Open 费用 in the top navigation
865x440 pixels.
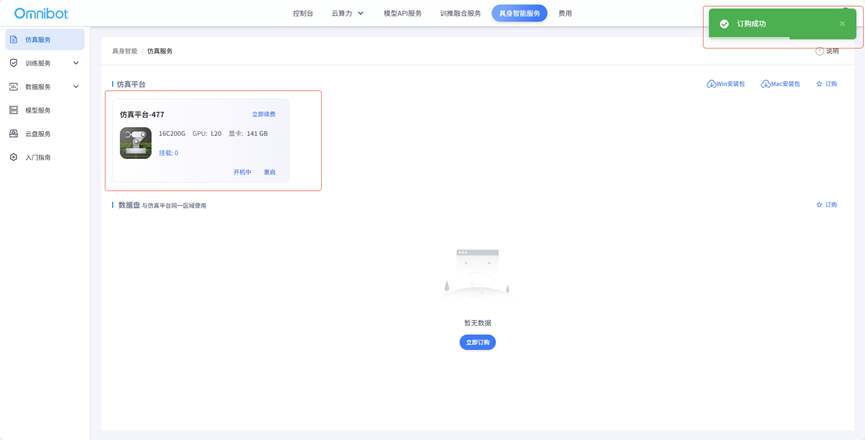pyautogui.click(x=565, y=13)
